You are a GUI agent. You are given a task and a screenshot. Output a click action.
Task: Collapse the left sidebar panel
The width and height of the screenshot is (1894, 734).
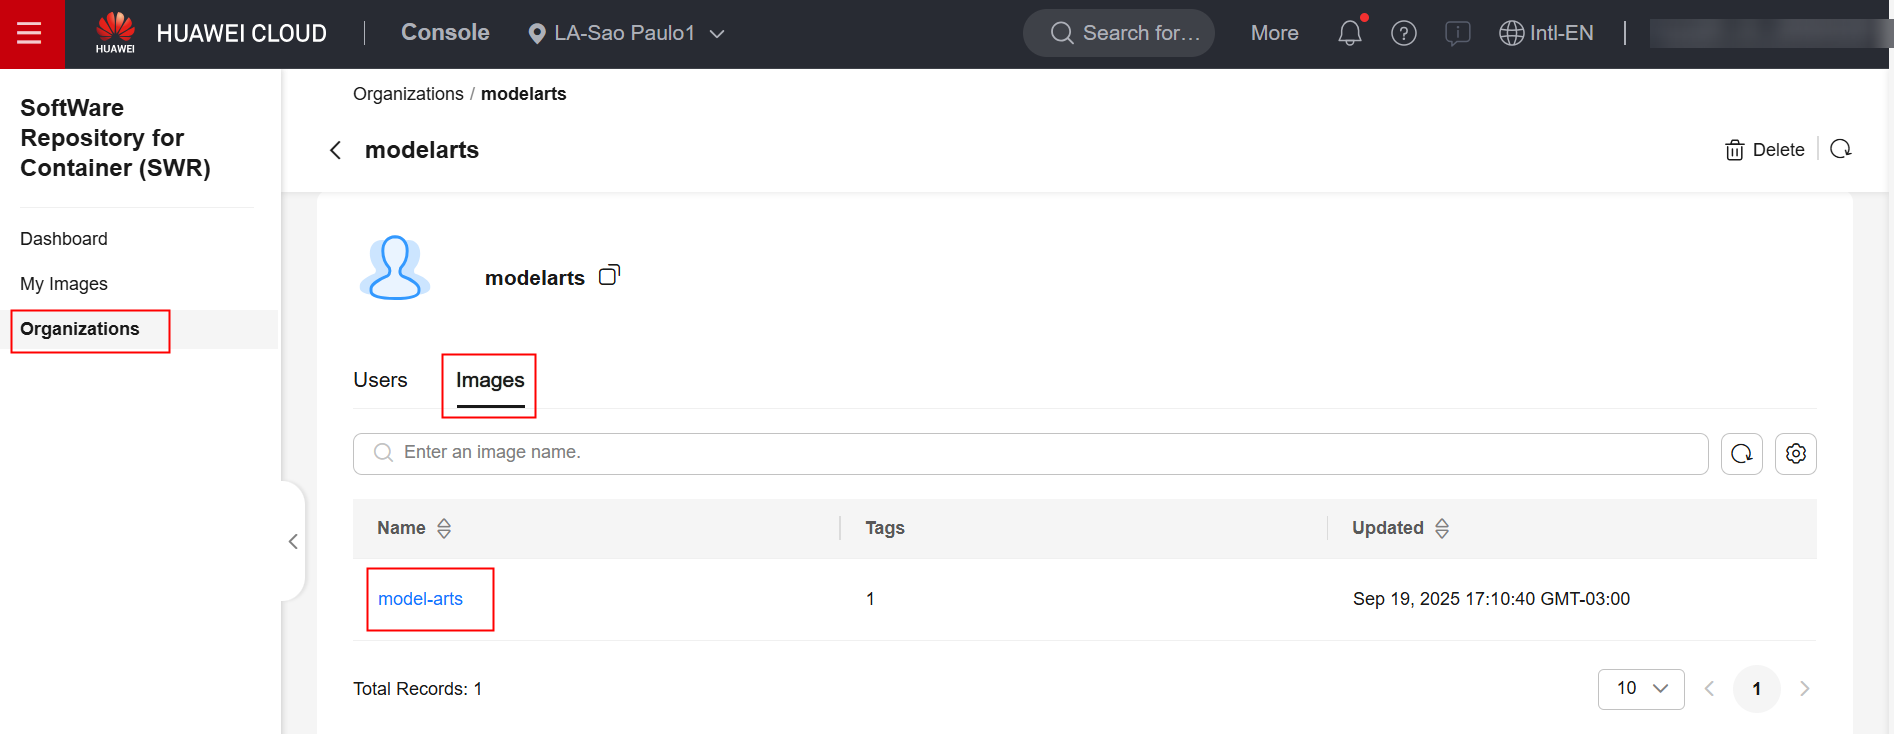click(293, 541)
